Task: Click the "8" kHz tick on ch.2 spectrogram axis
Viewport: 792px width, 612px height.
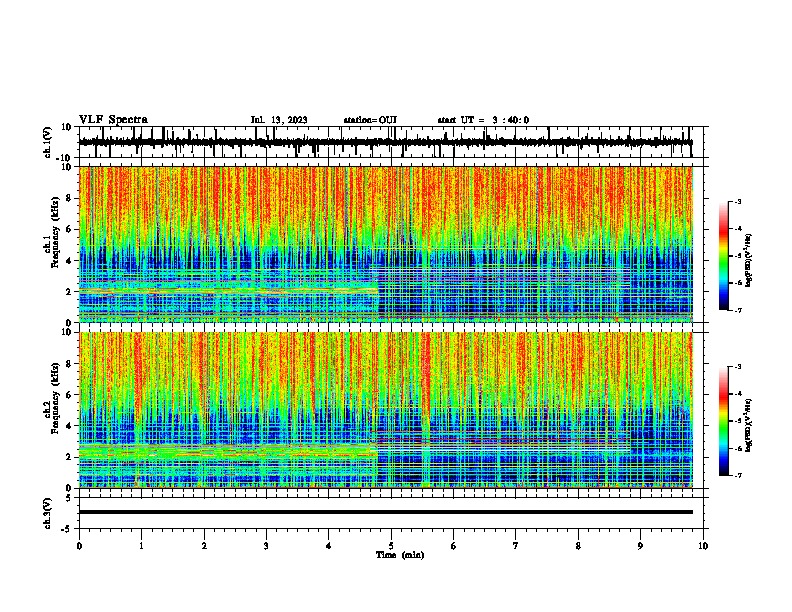Action: point(69,364)
